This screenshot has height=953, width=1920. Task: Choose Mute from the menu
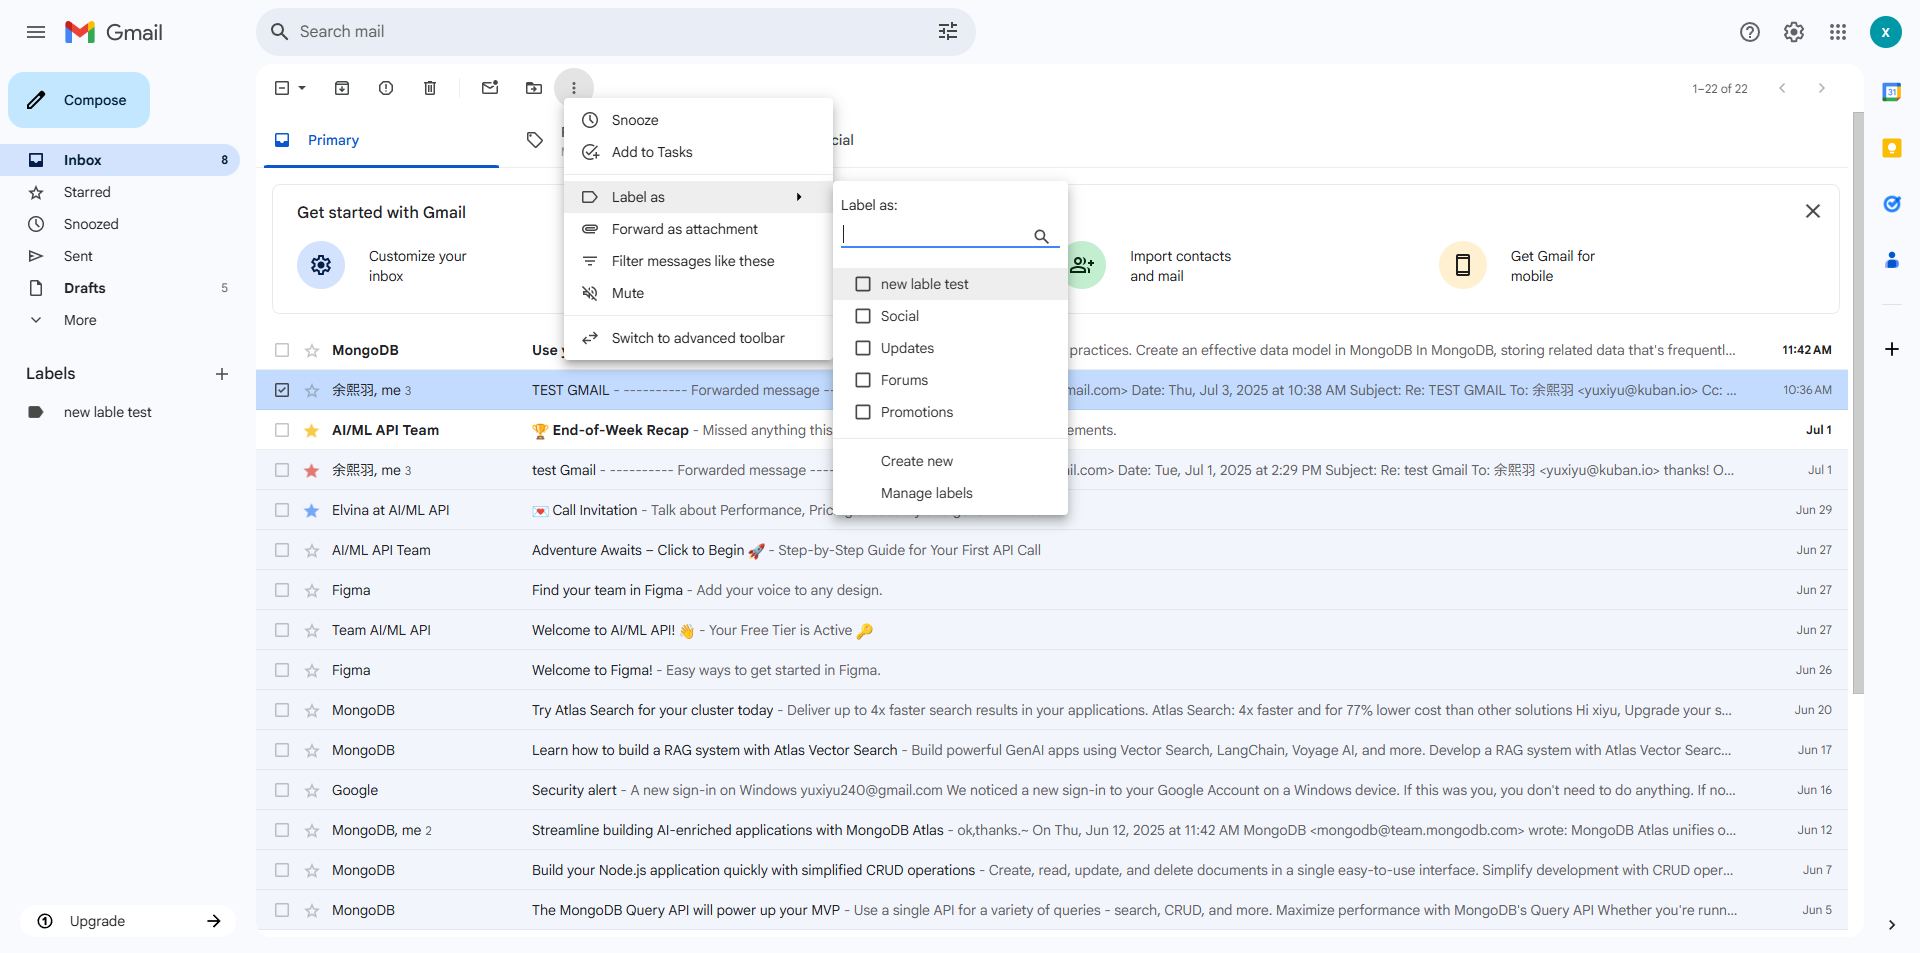pyautogui.click(x=698, y=293)
